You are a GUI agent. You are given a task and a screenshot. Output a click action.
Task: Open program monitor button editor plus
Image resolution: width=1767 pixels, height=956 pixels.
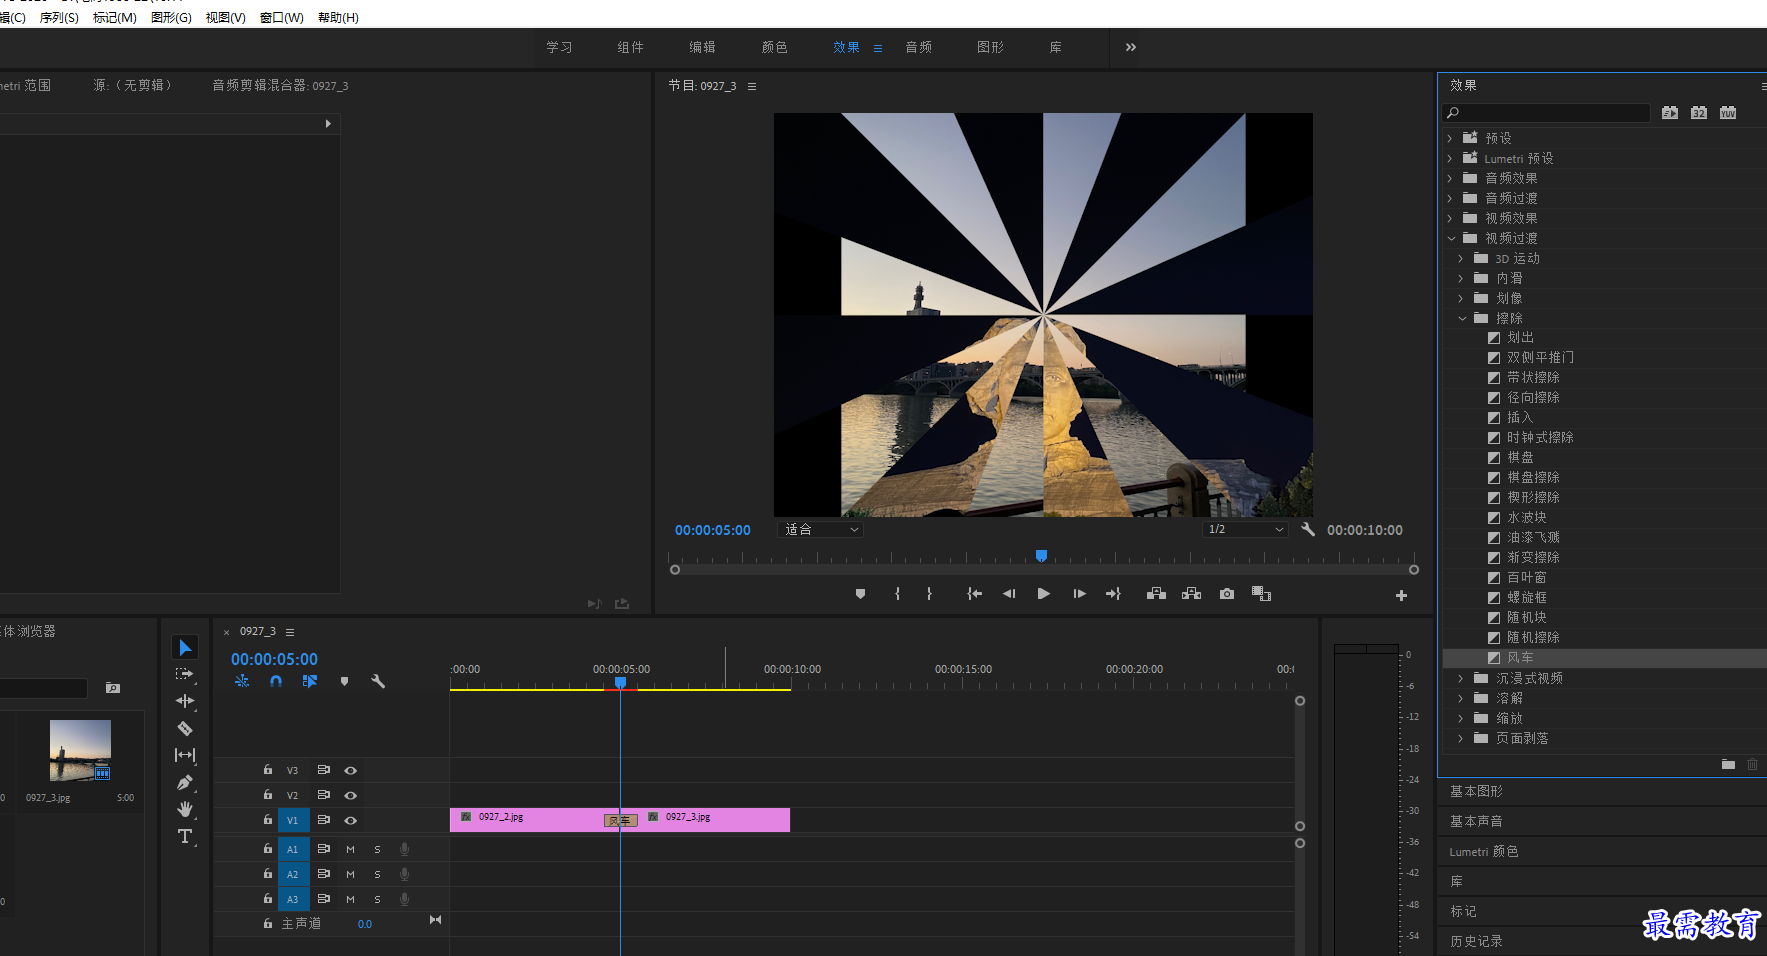click(1401, 595)
